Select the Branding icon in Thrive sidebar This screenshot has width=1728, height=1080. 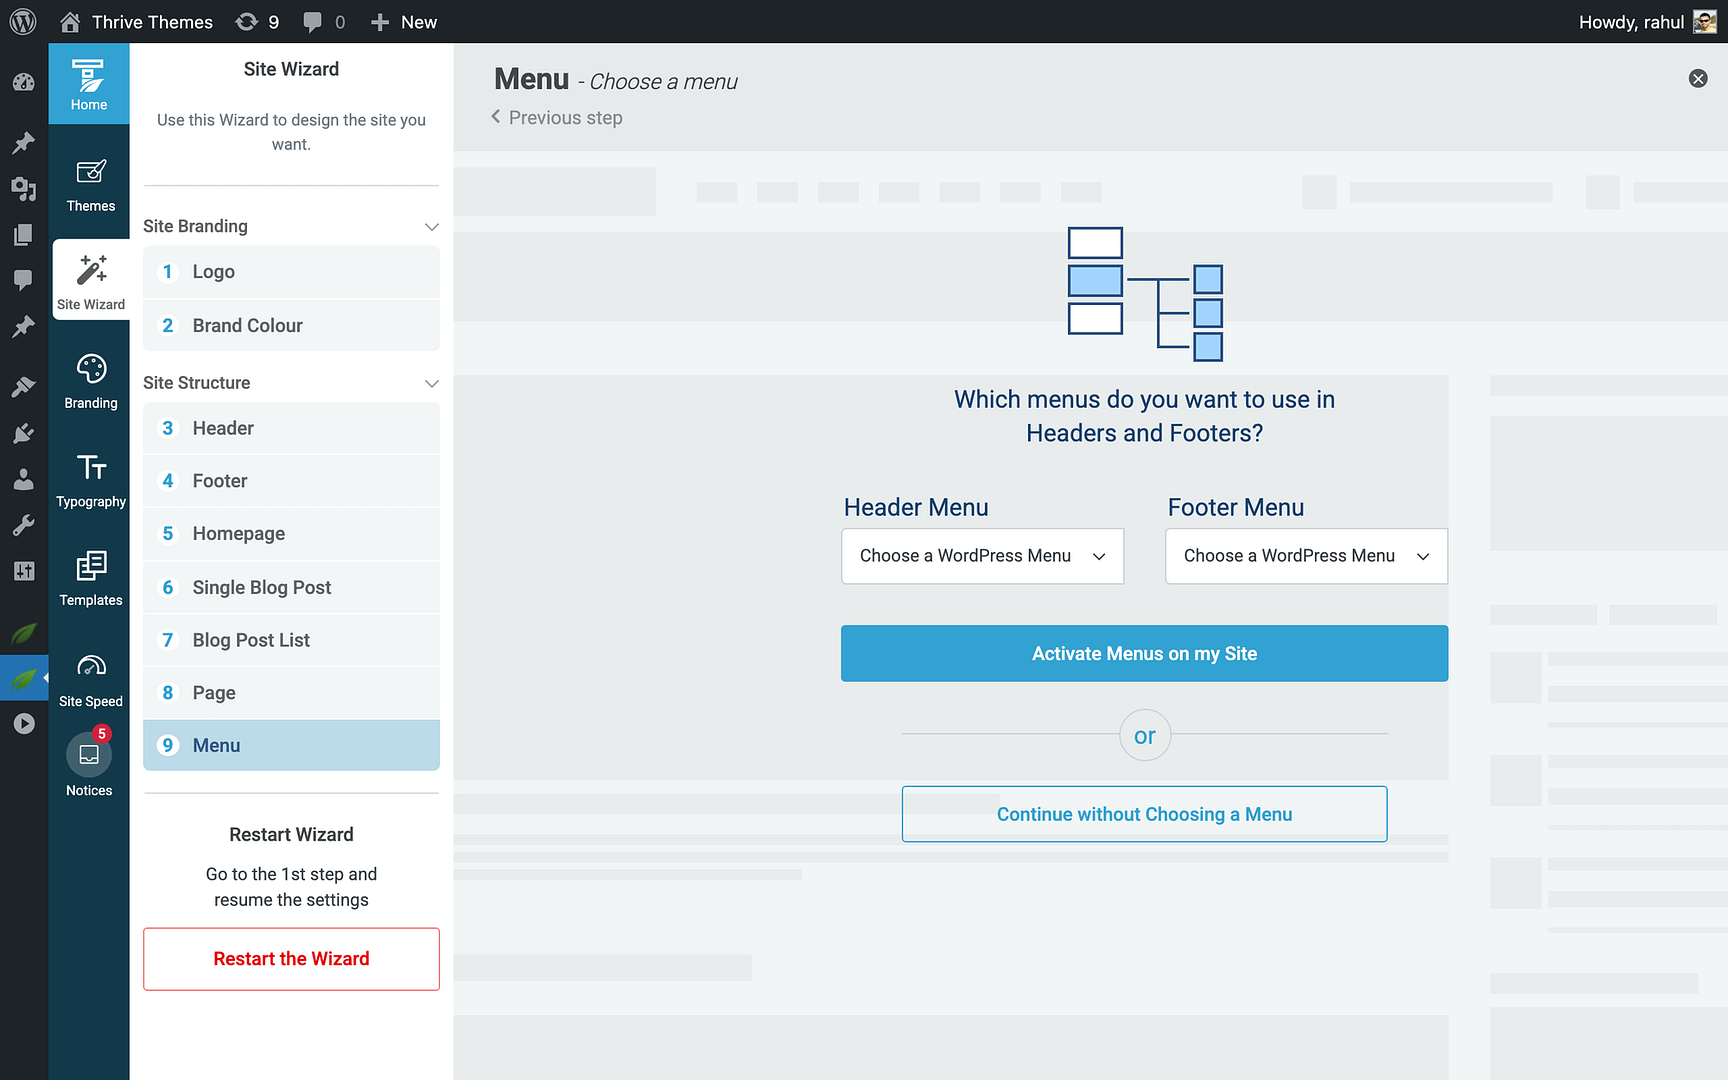[x=89, y=380]
